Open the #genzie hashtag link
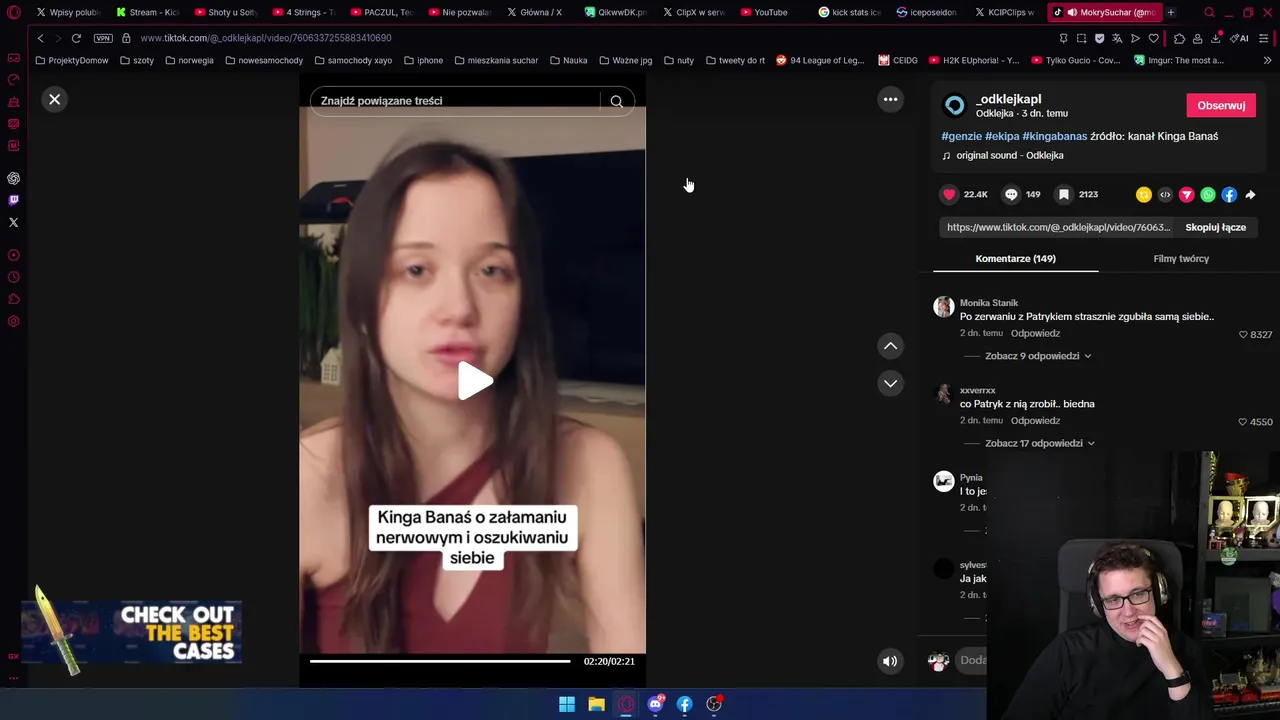The image size is (1280, 720). [x=961, y=136]
